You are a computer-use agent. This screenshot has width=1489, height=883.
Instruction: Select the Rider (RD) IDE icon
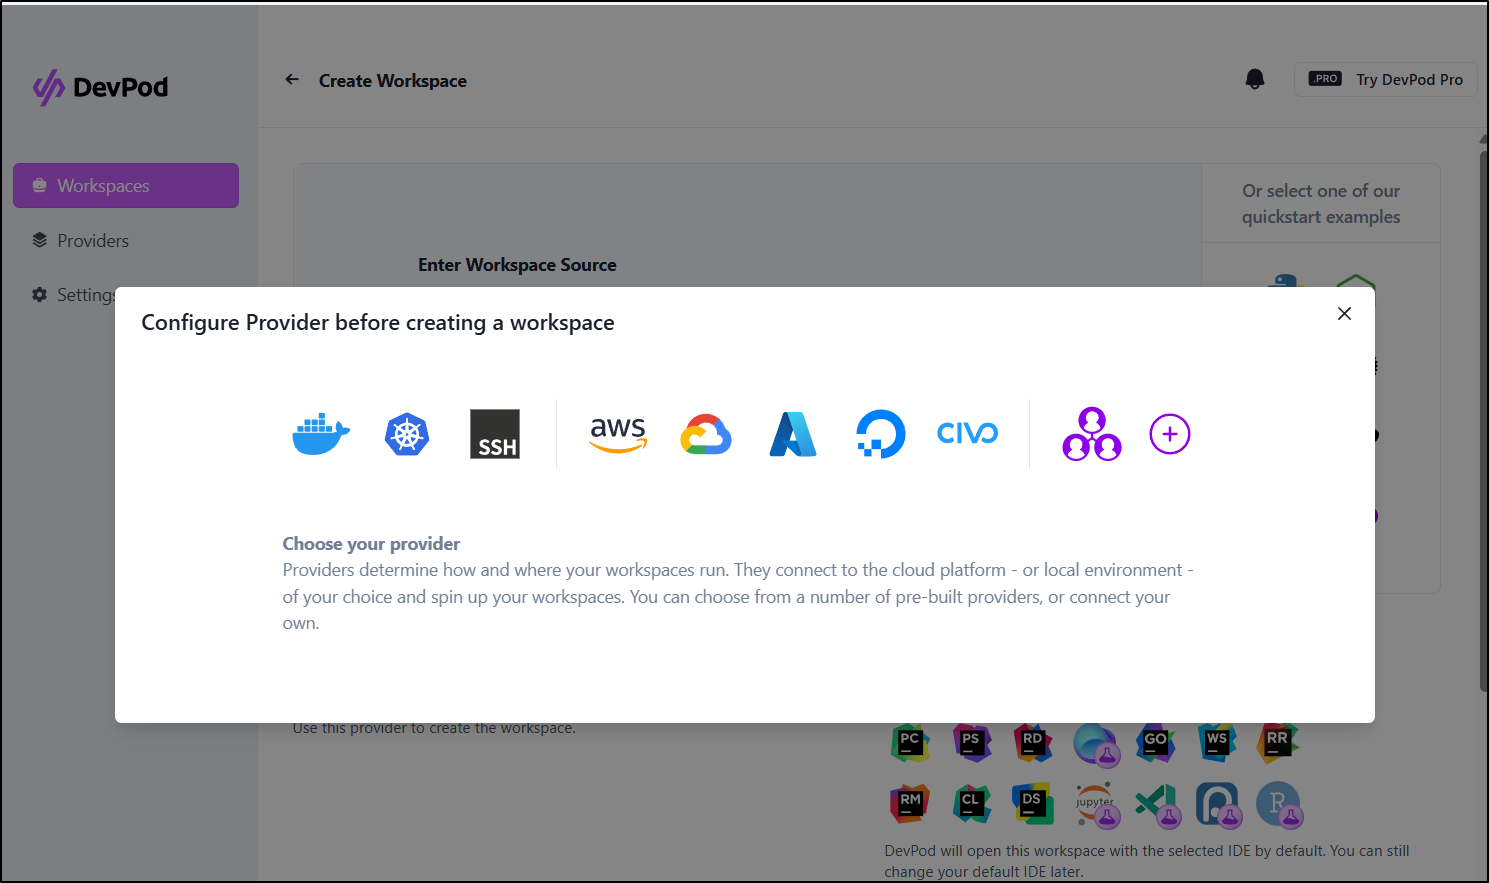pos(1033,743)
